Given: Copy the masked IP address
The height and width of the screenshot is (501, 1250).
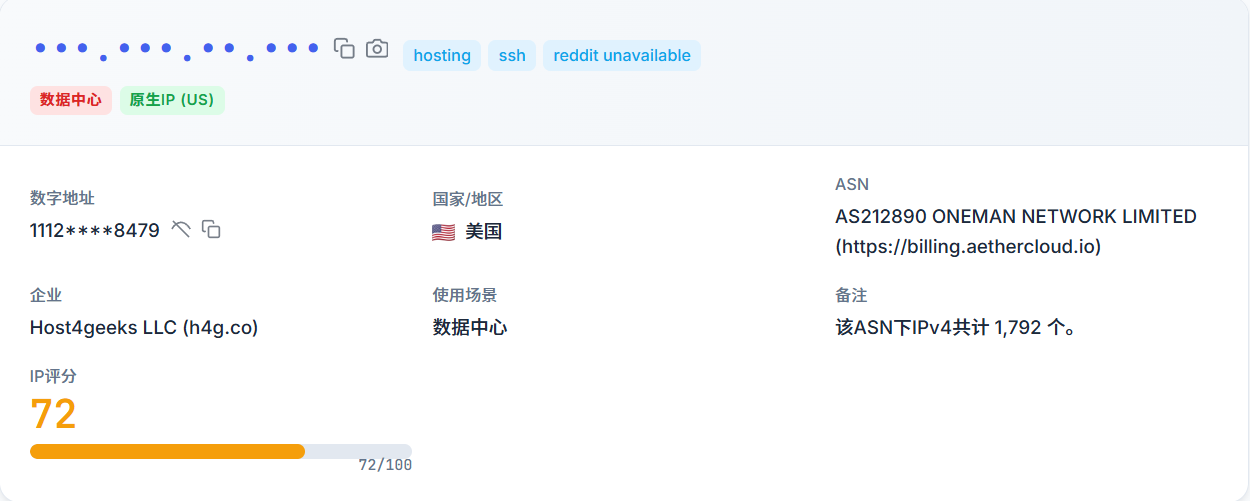Looking at the screenshot, I should pos(344,48).
